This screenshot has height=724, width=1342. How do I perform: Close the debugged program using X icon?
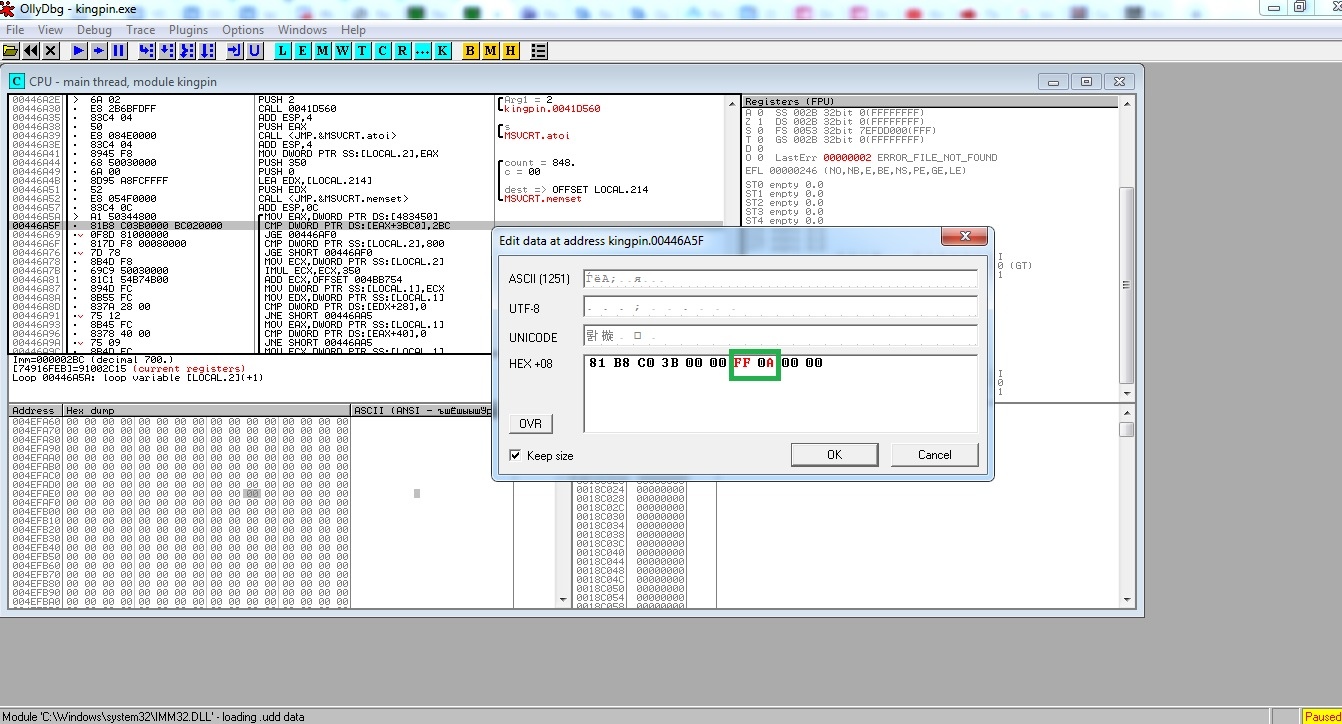(51, 51)
